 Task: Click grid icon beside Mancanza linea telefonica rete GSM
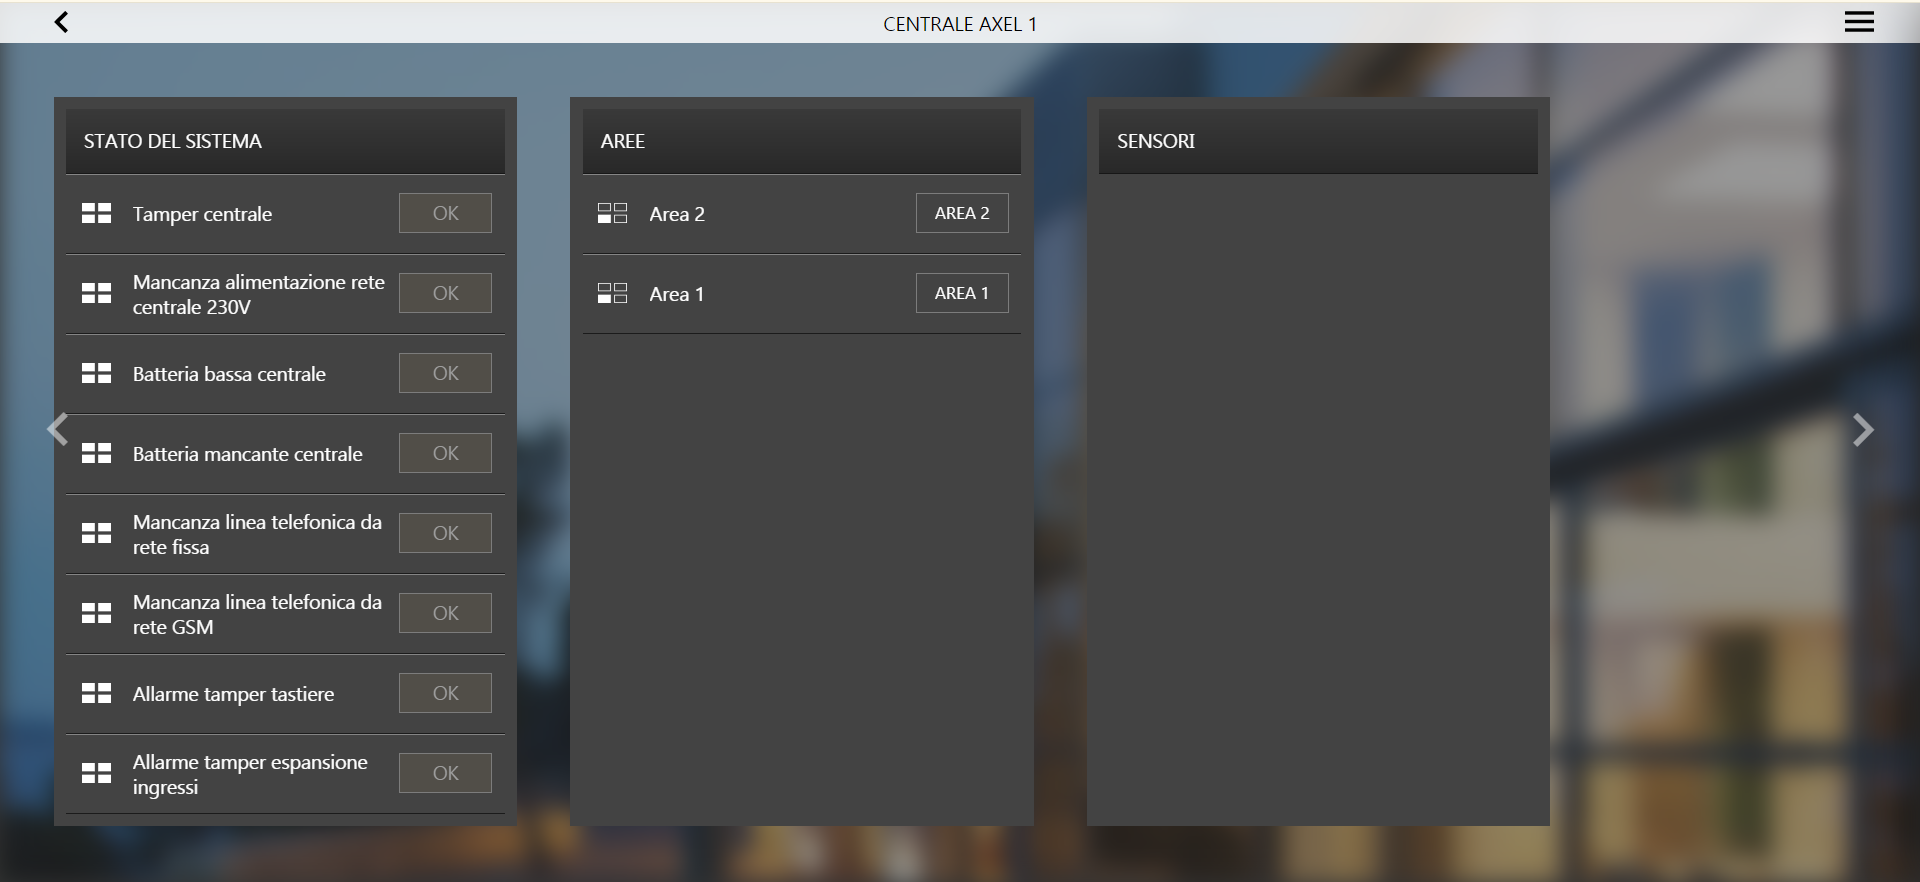tap(97, 613)
